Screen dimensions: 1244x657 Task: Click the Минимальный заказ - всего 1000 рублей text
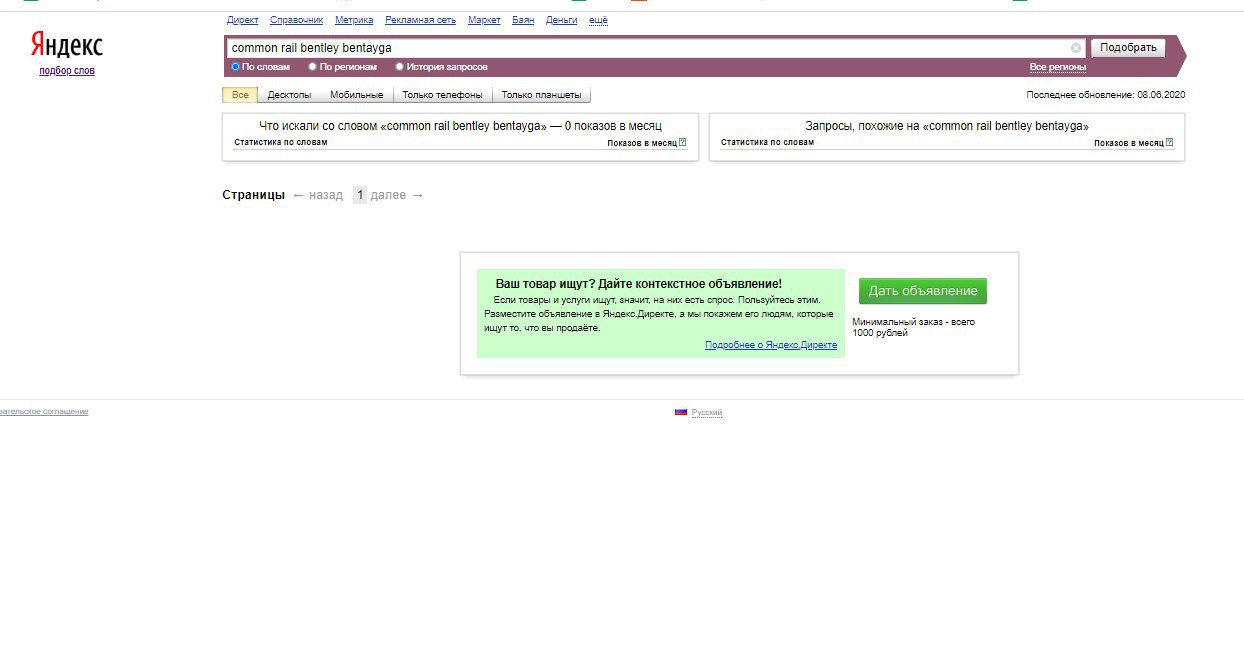(914, 327)
